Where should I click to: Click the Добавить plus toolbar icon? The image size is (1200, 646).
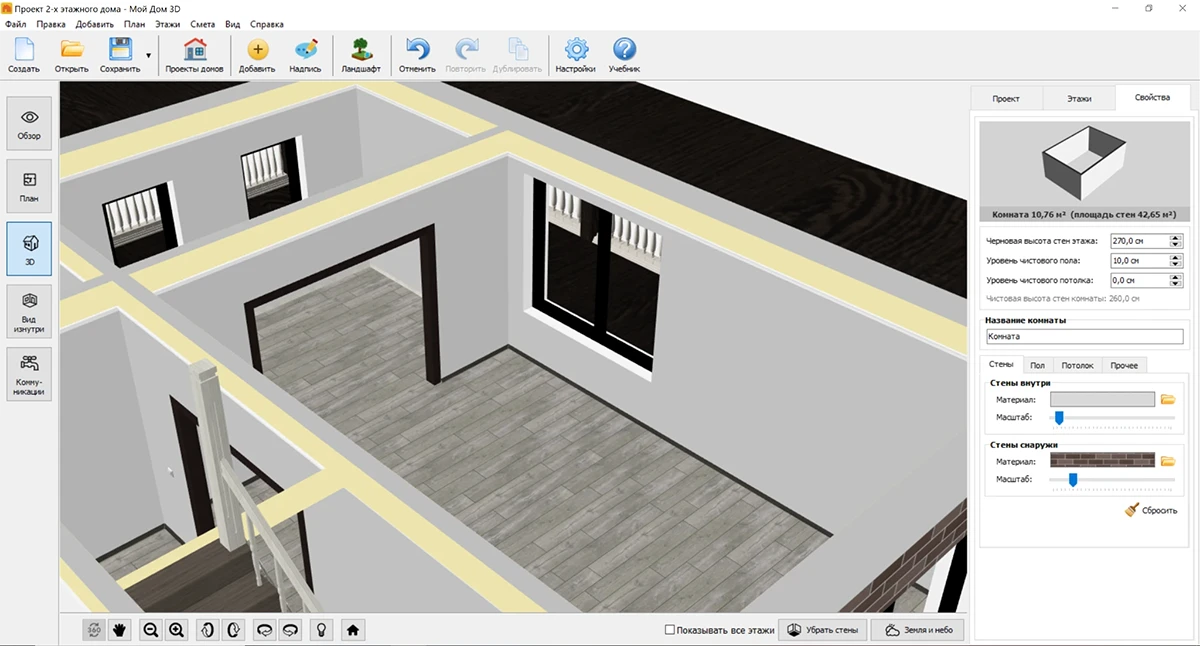point(257,55)
